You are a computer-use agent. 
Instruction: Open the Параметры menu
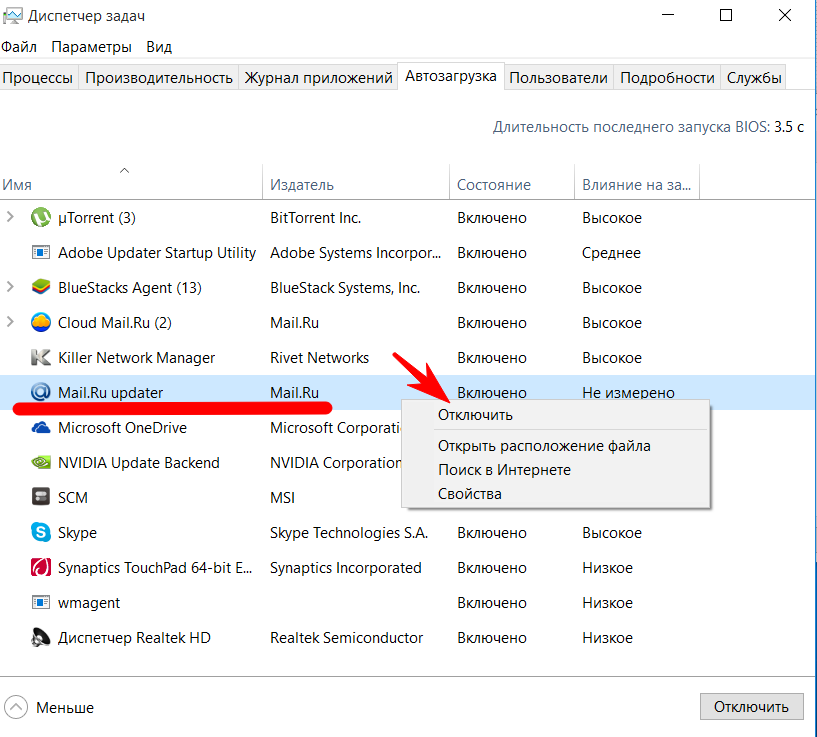[x=91, y=47]
